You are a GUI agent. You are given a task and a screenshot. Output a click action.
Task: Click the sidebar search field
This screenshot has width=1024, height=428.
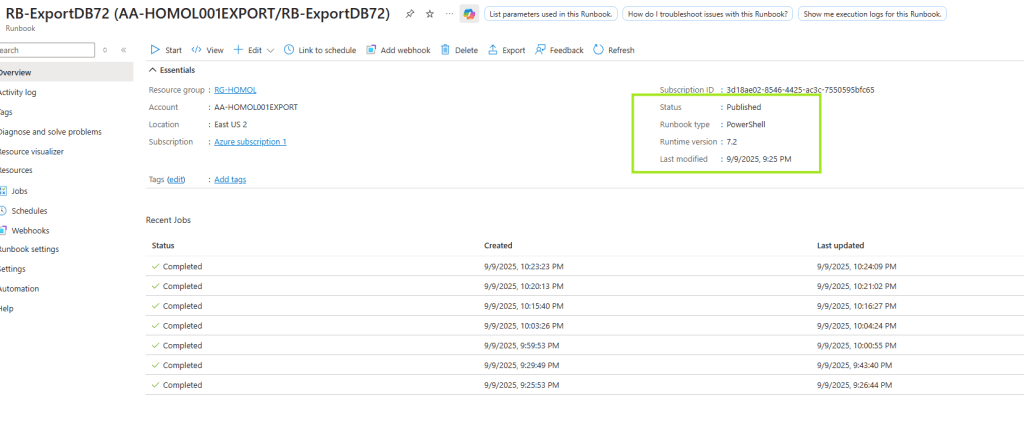(x=45, y=50)
